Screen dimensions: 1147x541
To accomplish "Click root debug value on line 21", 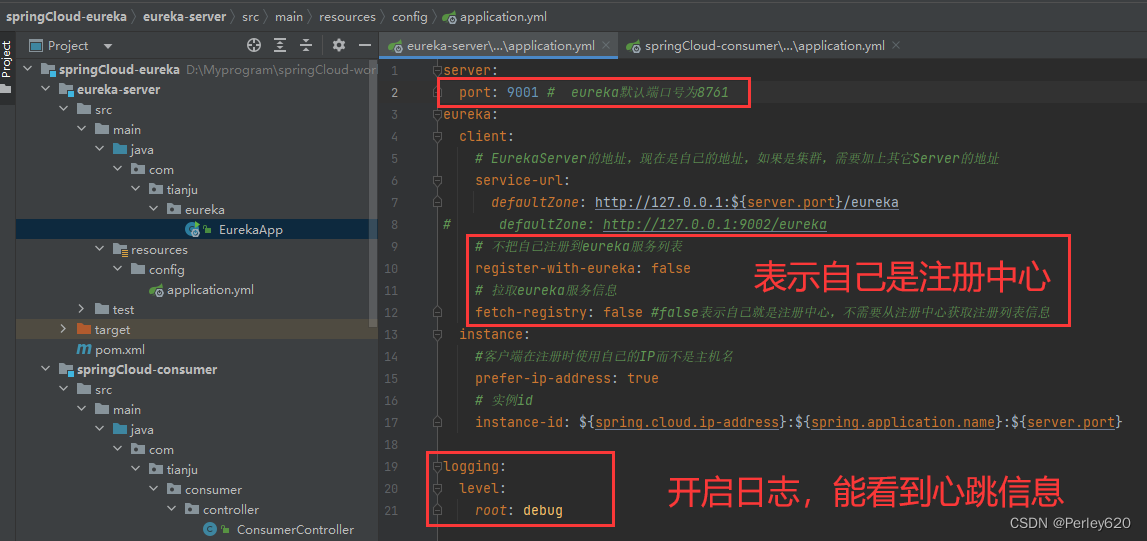I will coord(543,510).
